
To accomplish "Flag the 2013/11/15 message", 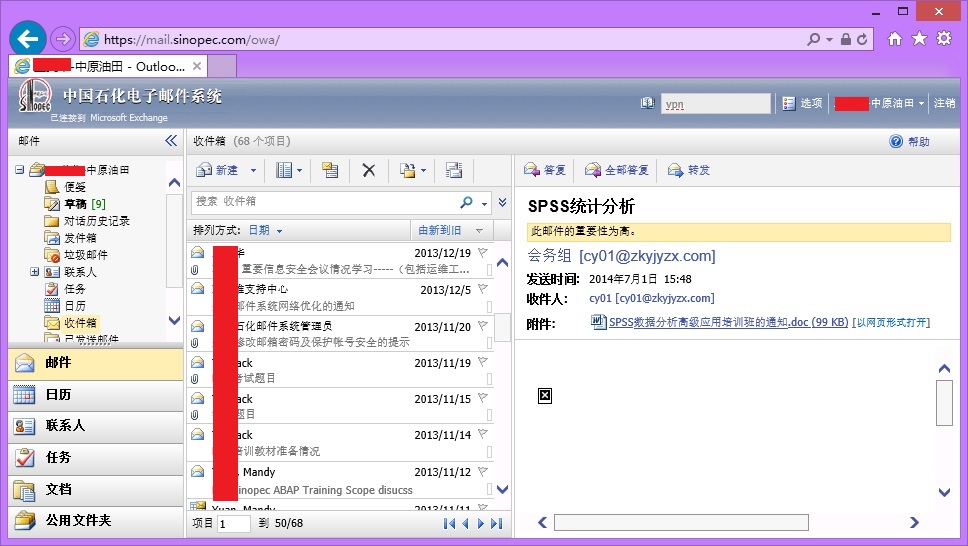I will click(483, 398).
